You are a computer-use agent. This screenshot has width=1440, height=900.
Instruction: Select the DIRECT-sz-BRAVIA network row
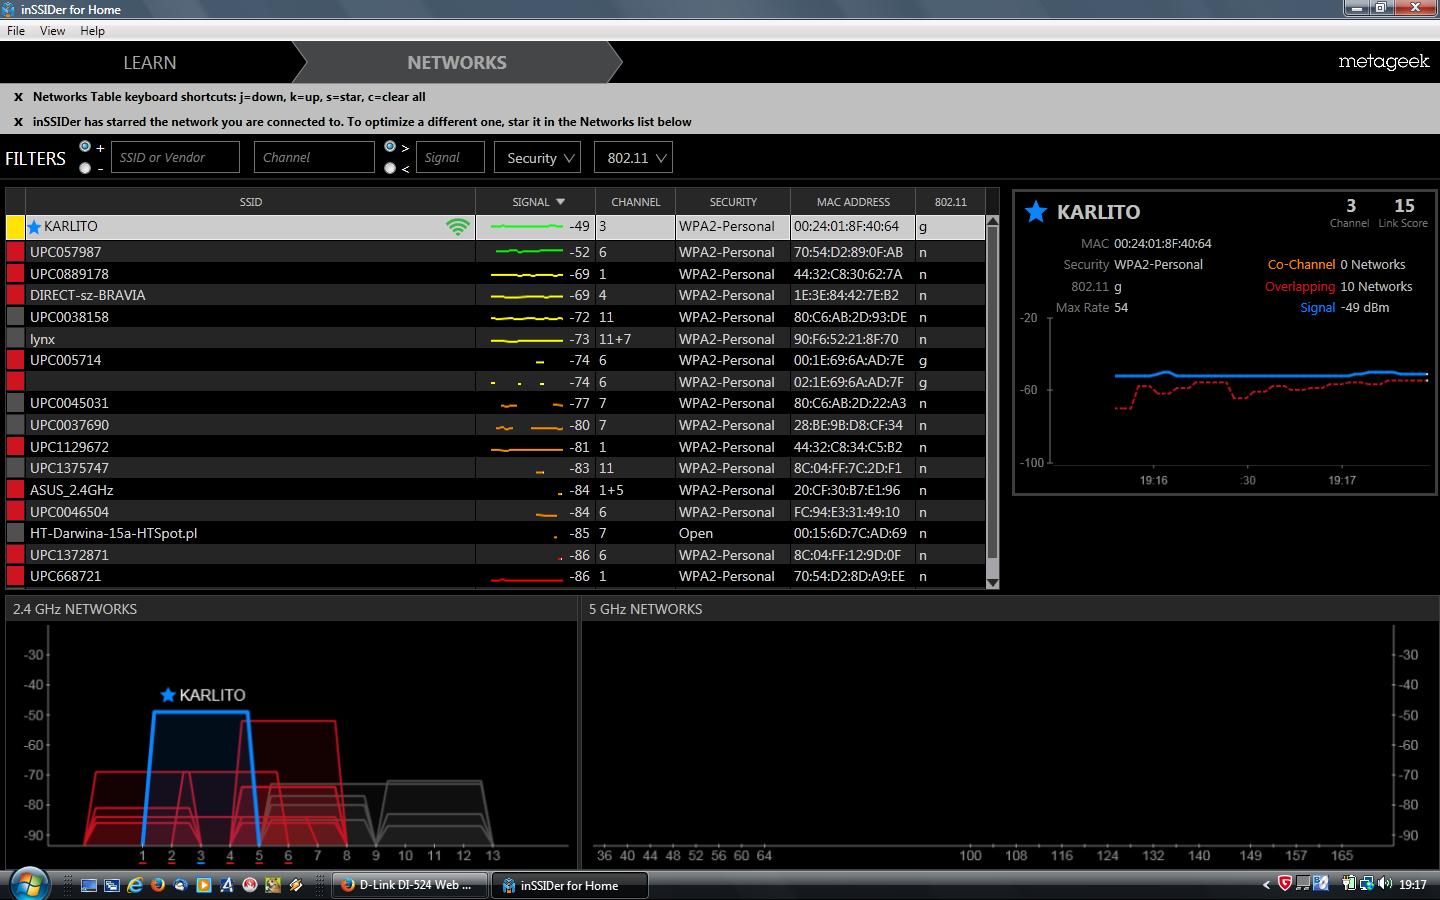click(x=495, y=295)
